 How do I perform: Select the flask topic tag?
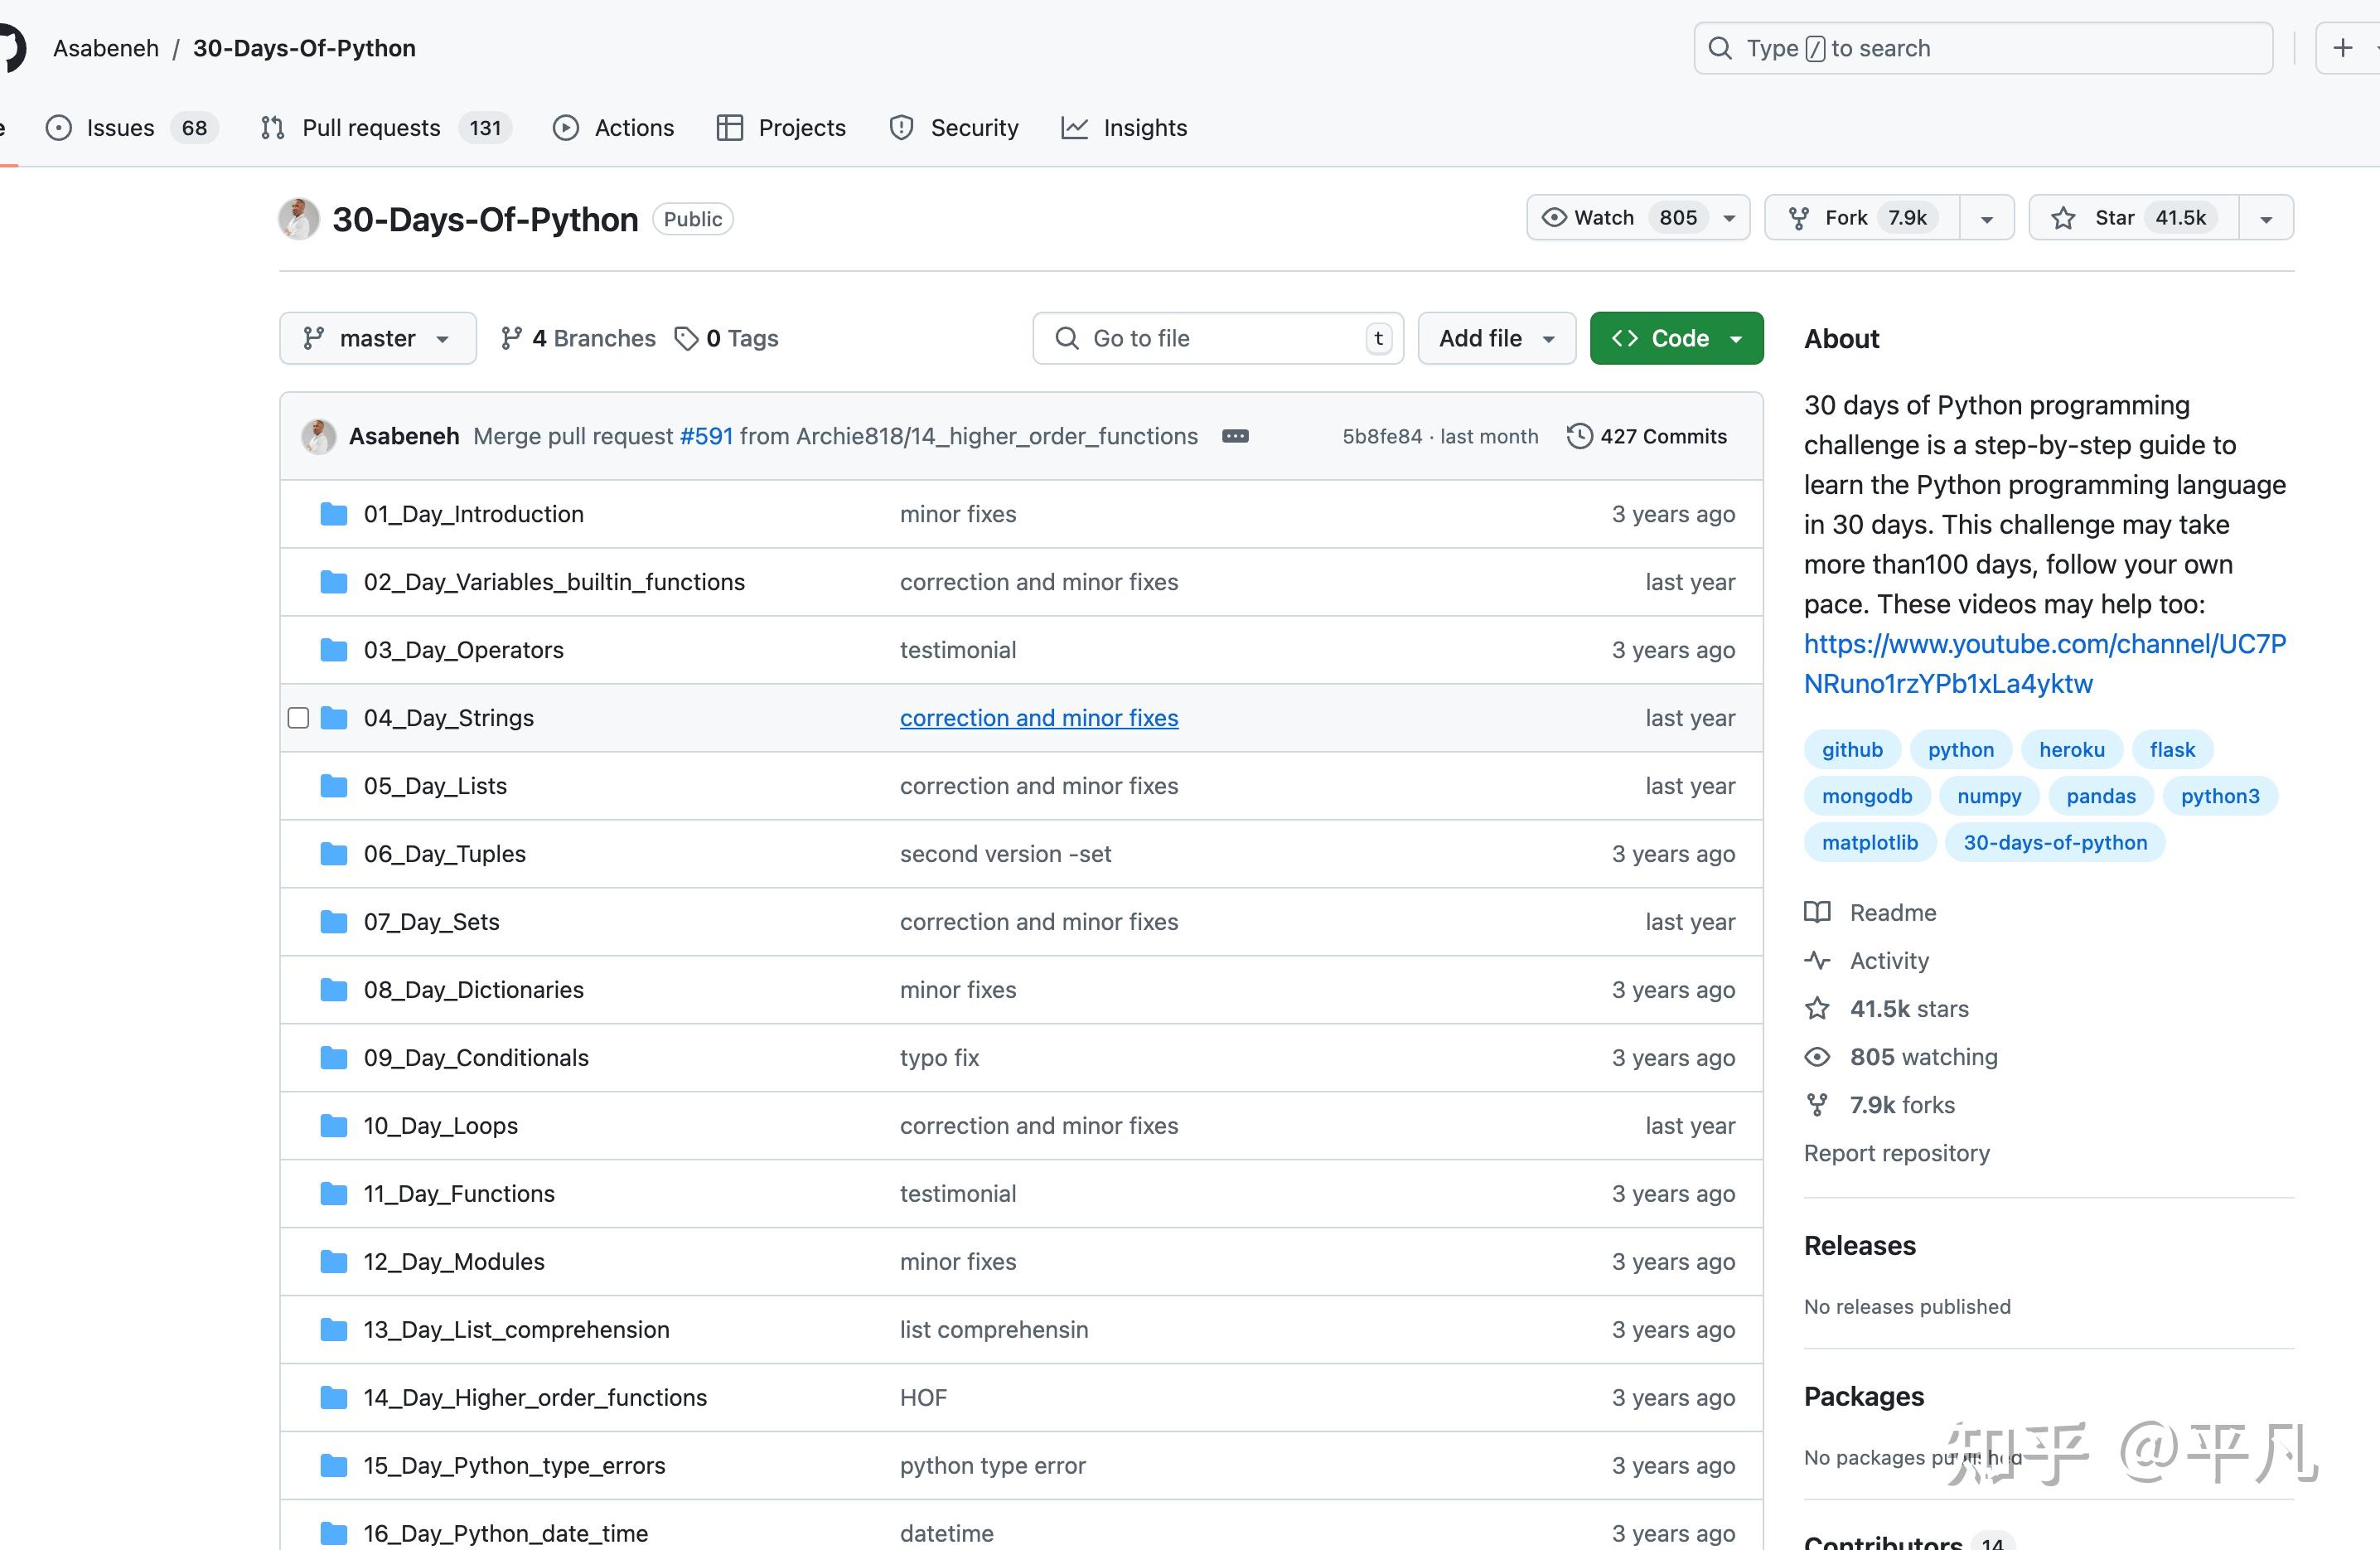pos(2172,750)
